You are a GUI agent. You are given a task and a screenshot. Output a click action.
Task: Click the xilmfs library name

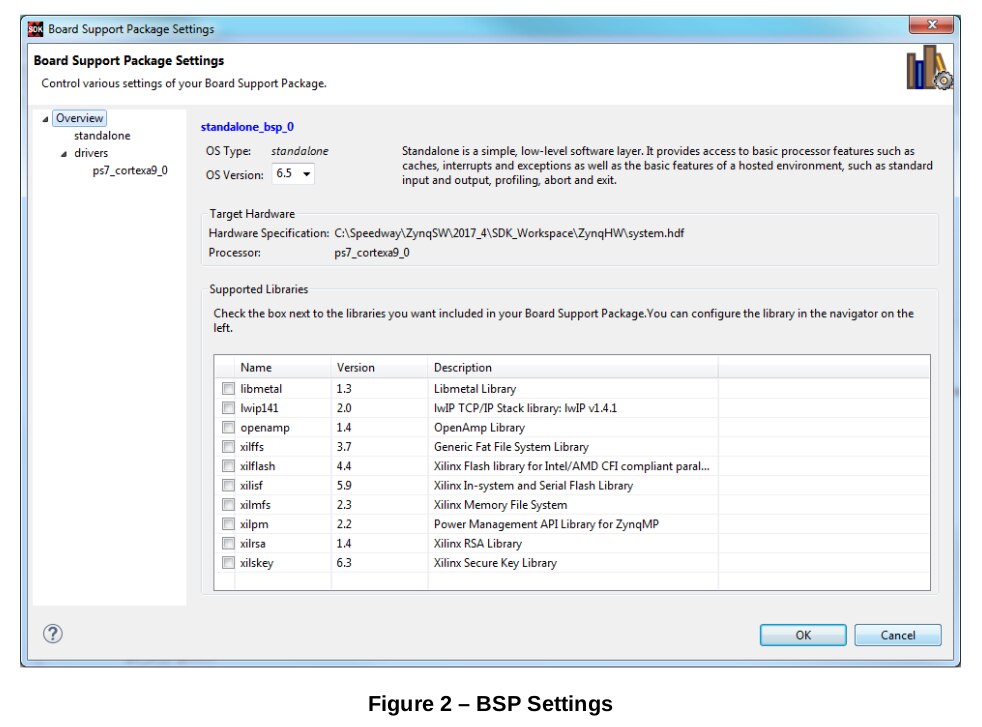click(x=255, y=505)
